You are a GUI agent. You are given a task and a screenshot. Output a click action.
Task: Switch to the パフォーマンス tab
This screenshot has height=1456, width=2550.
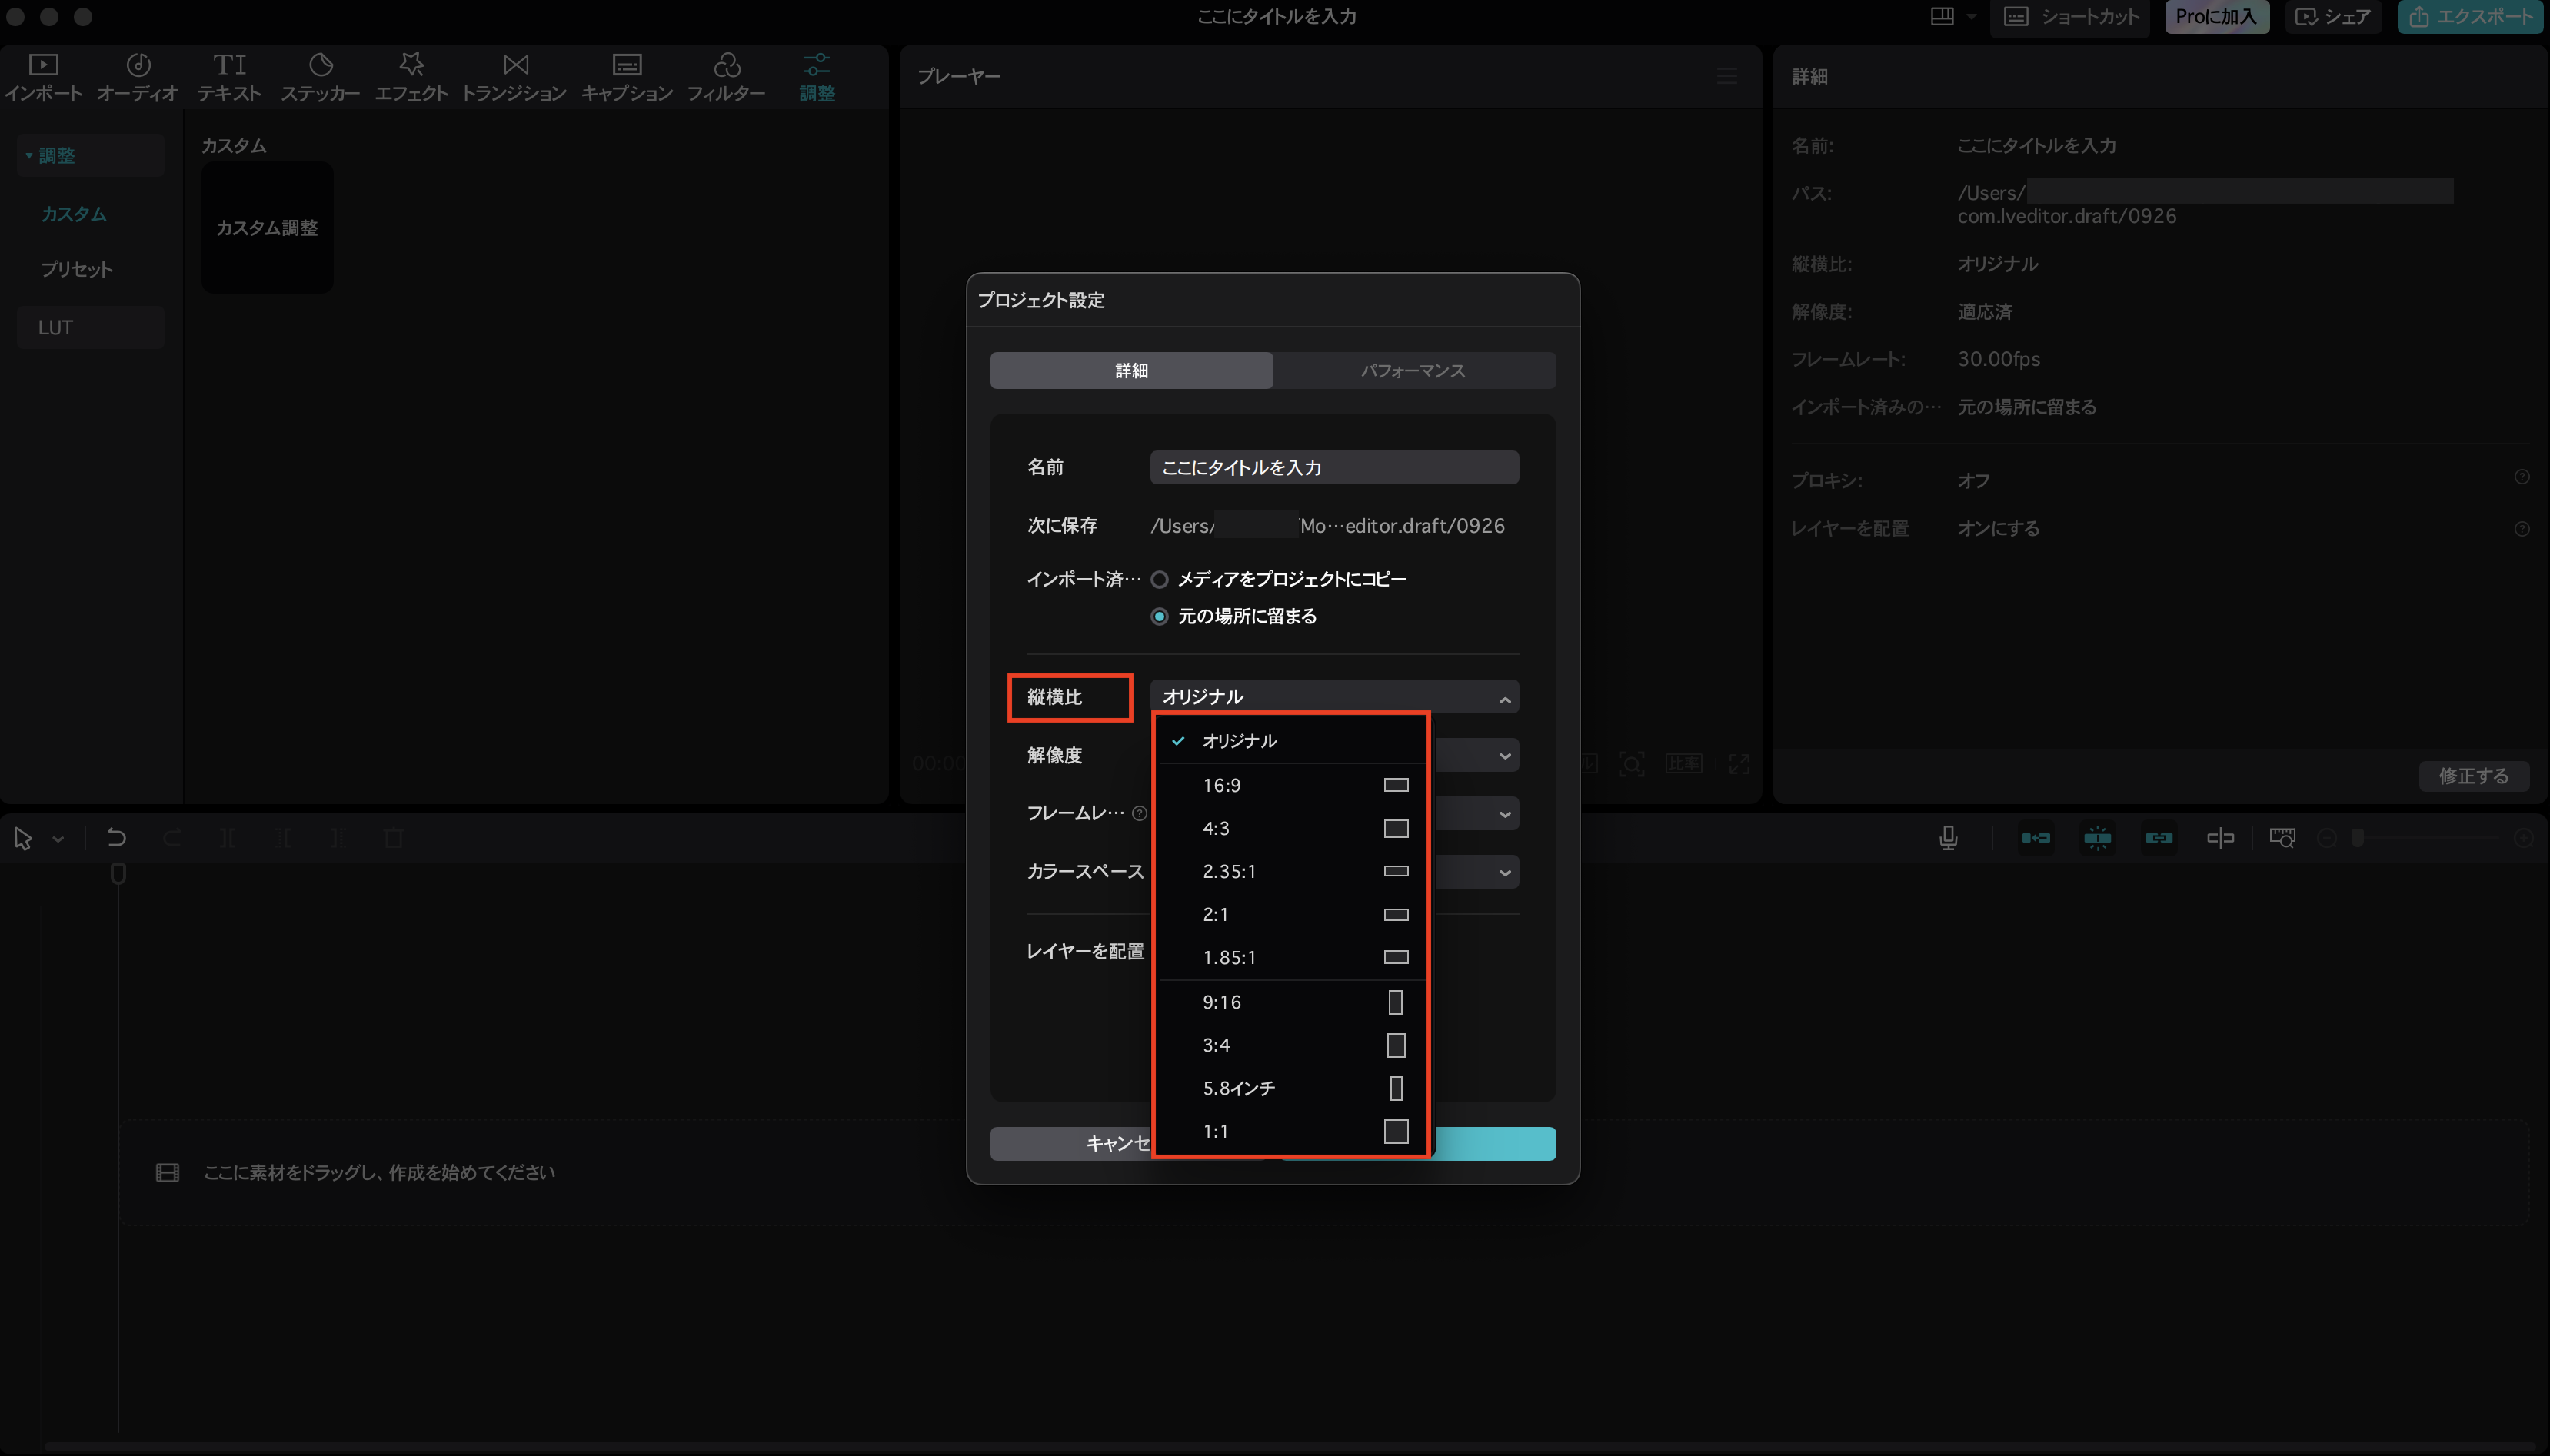1413,370
